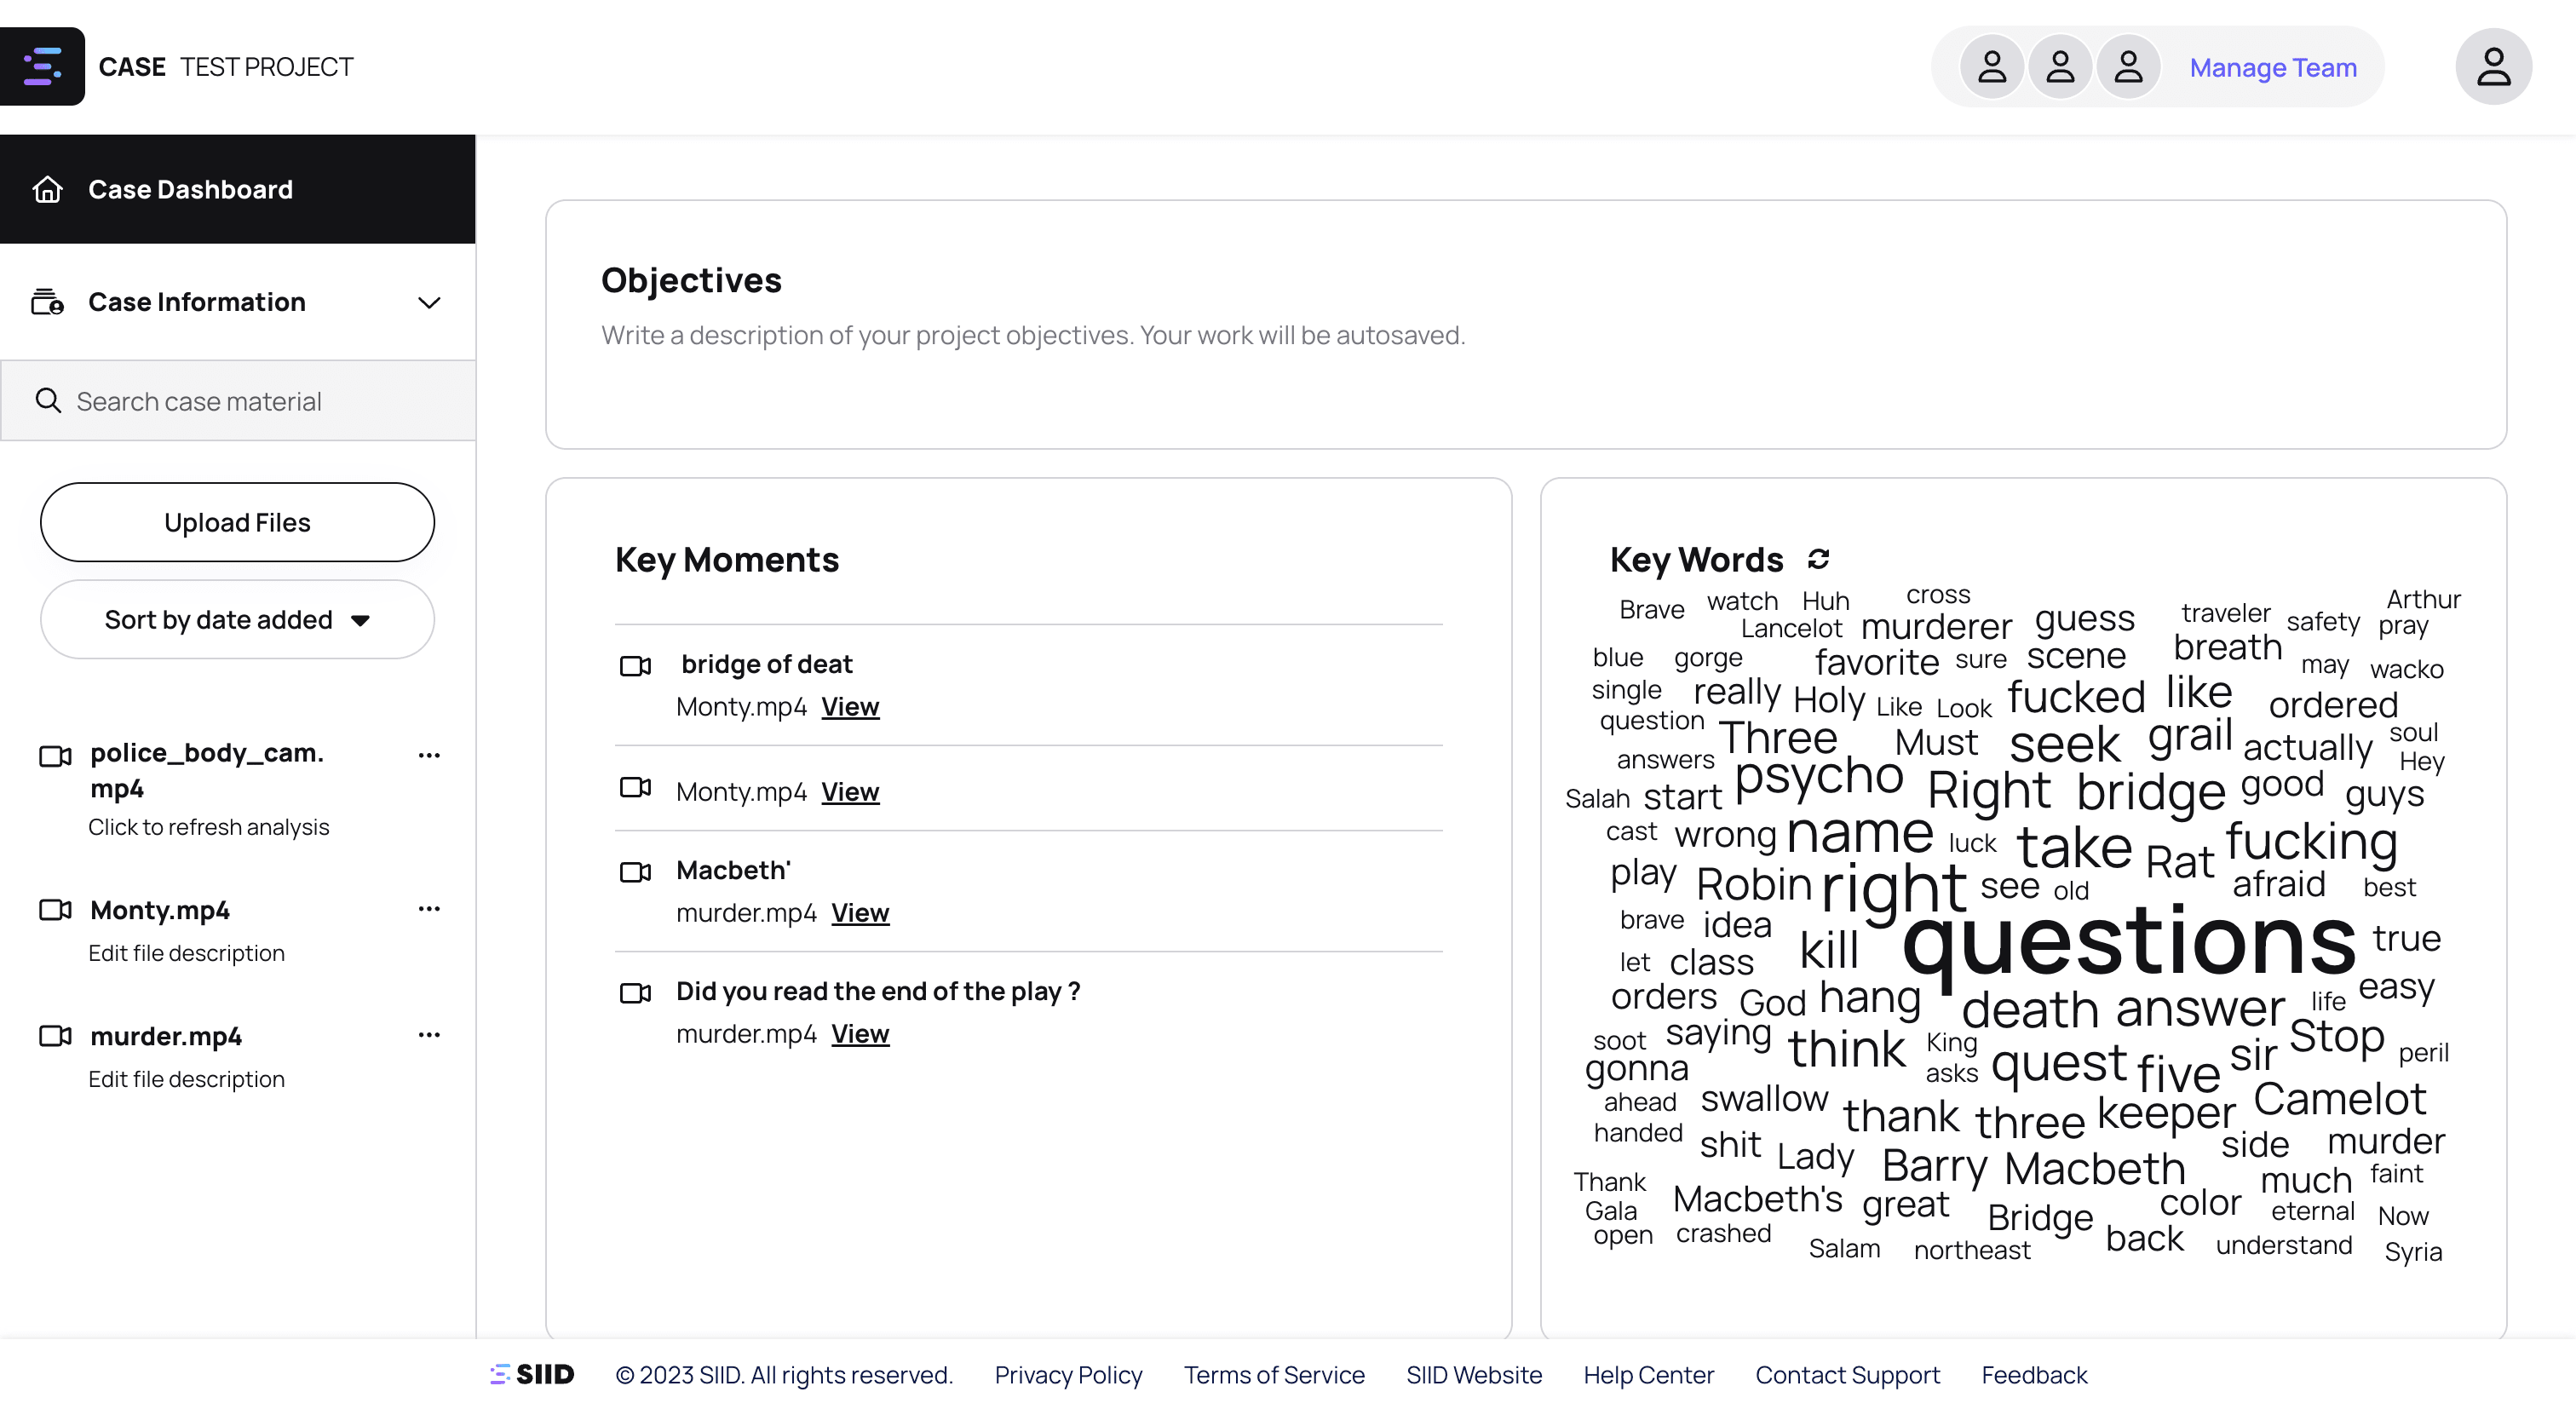Go to Case Dashboard
The width and height of the screenshot is (2576, 1409).
coord(190,189)
